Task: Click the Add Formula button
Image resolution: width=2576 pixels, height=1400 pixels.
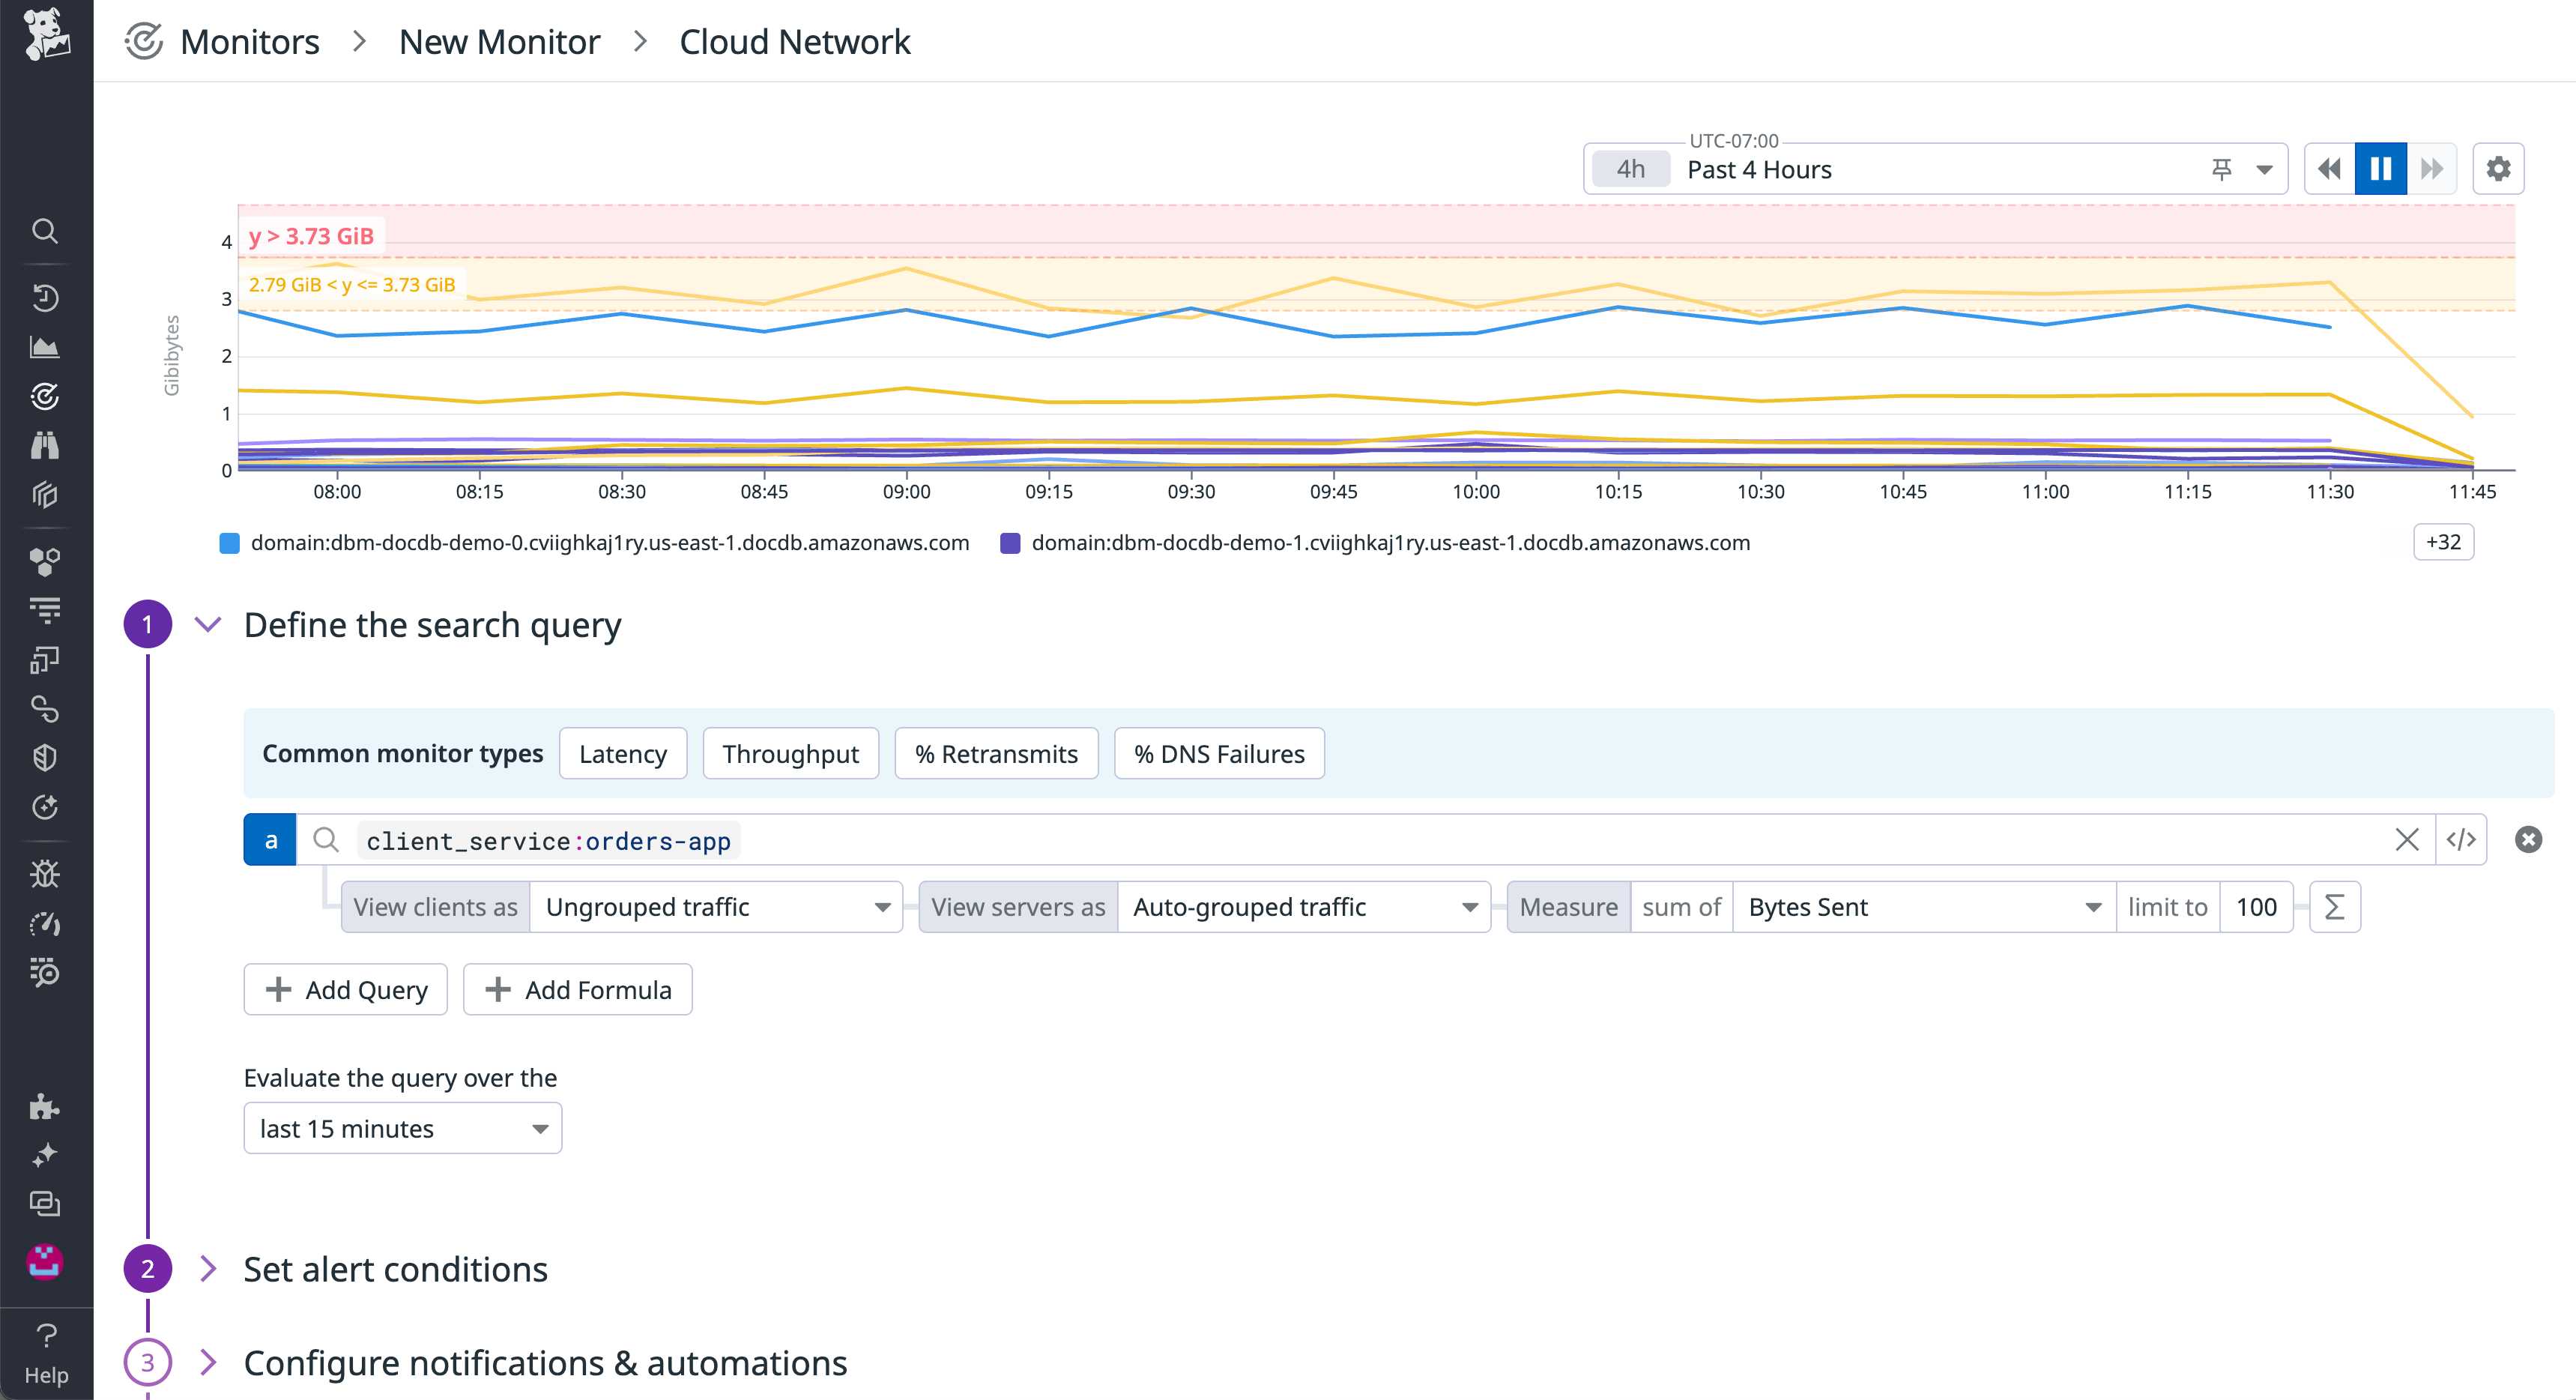Action: point(577,989)
